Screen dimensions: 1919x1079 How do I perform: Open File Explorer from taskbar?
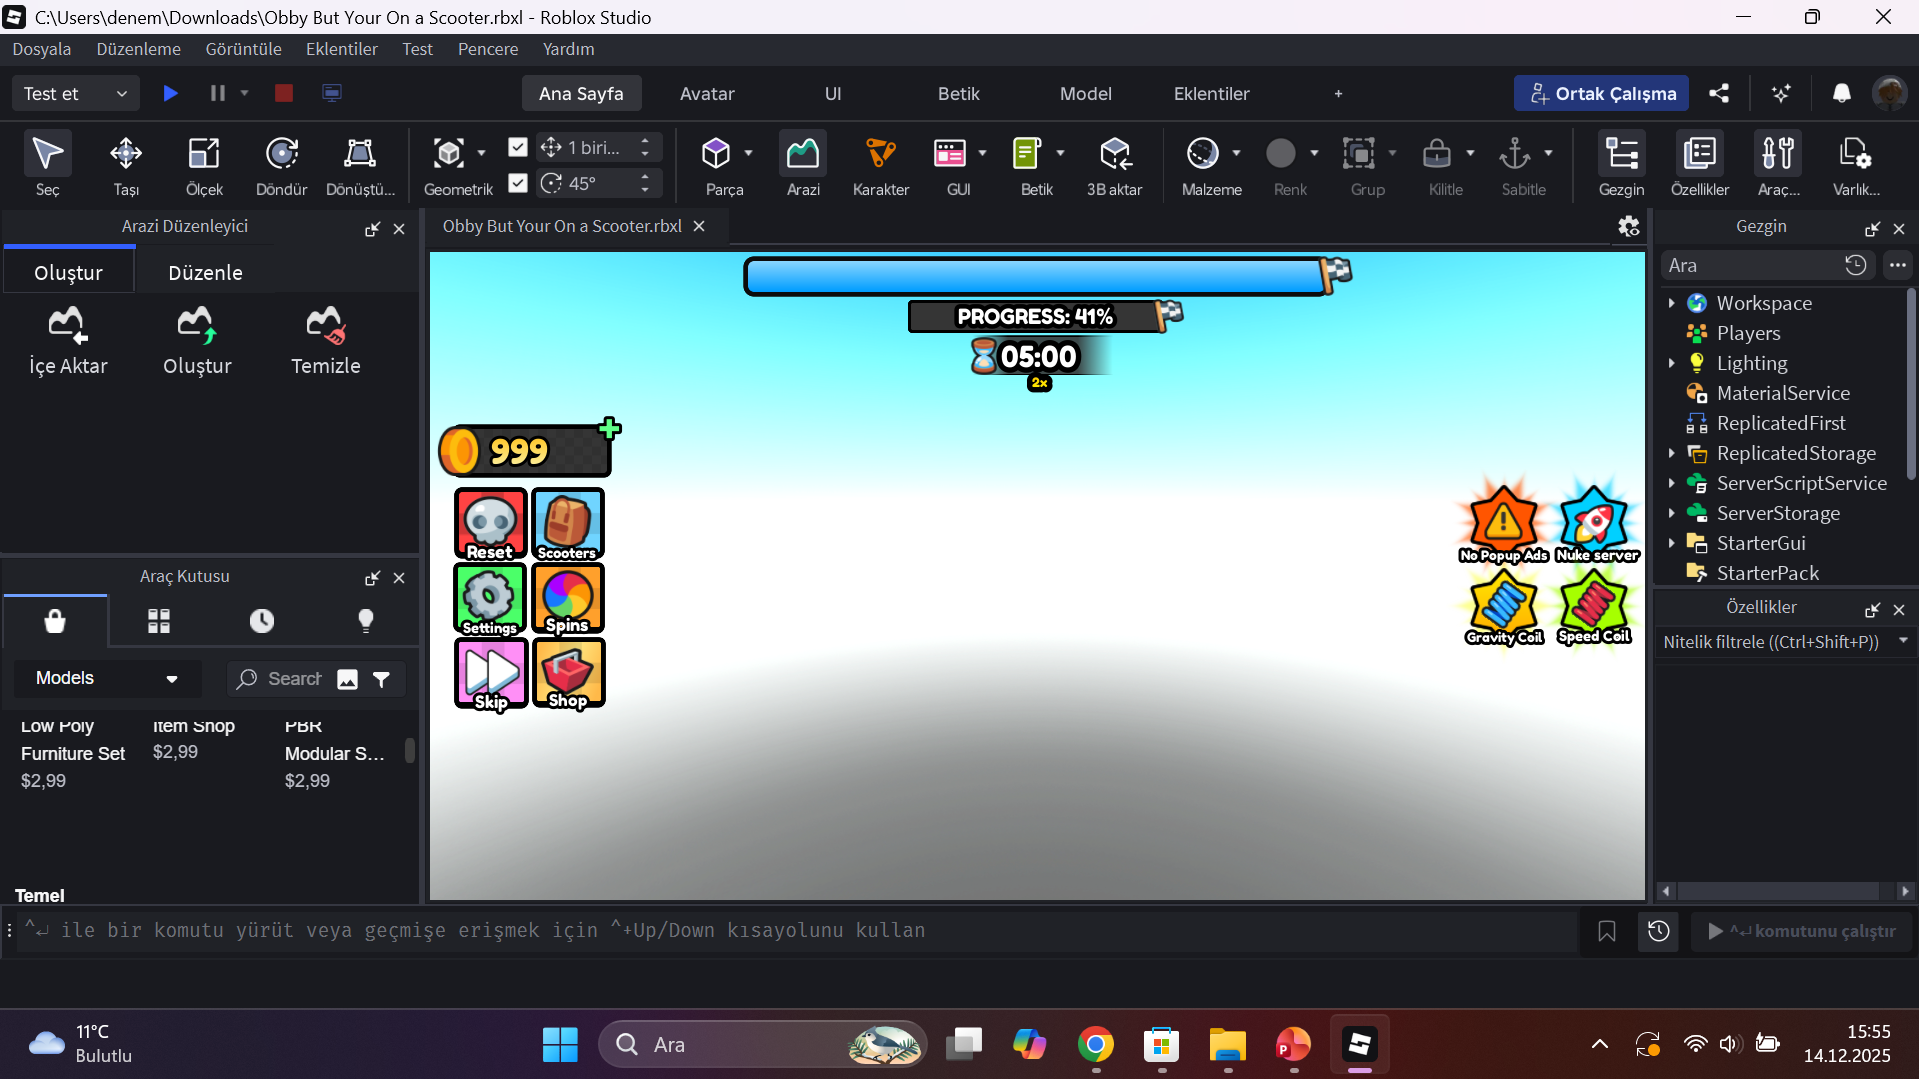coord(1227,1045)
